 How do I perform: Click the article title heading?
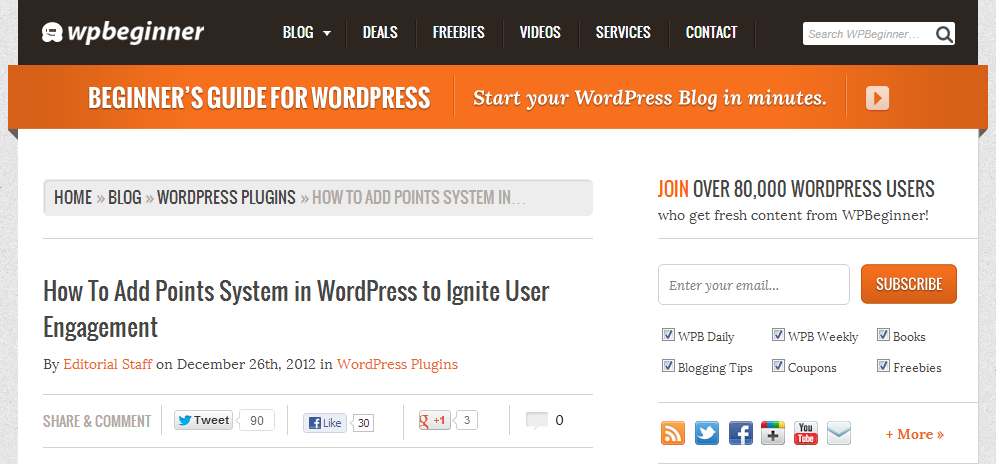tap(297, 310)
